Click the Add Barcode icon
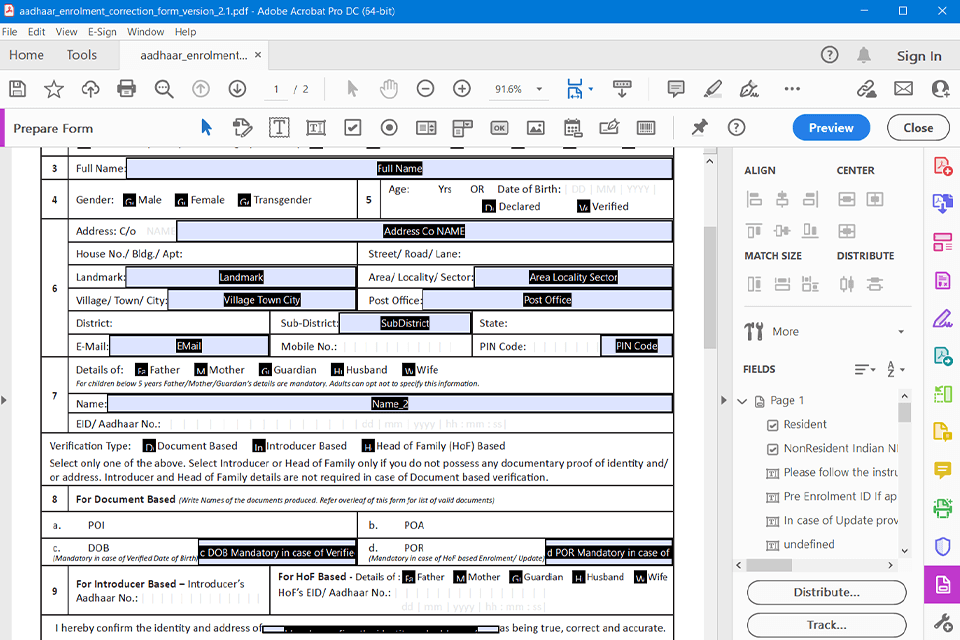This screenshot has width=960, height=640. tap(646, 128)
